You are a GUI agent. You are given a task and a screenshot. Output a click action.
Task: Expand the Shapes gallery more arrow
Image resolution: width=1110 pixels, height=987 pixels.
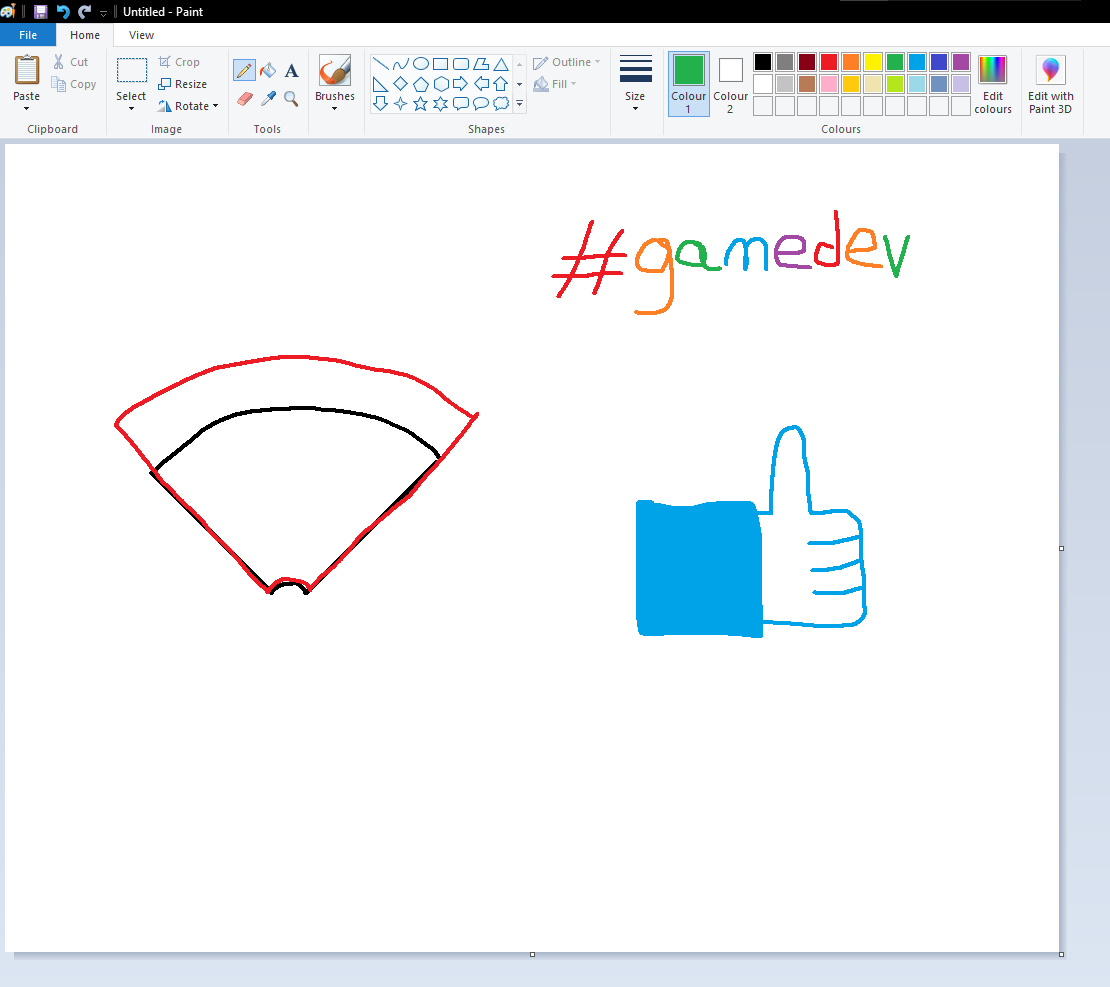pyautogui.click(x=520, y=104)
